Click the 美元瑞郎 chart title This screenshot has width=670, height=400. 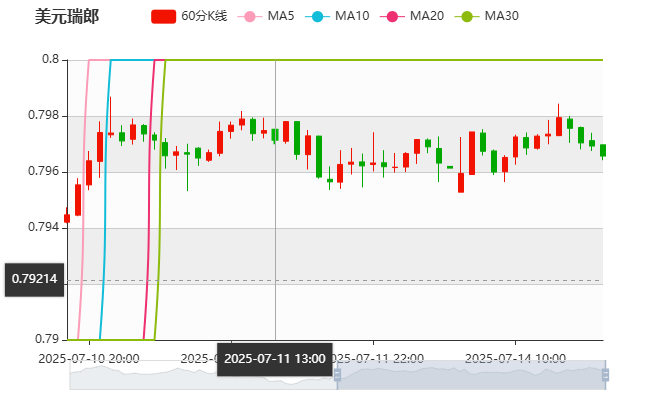tap(67, 17)
